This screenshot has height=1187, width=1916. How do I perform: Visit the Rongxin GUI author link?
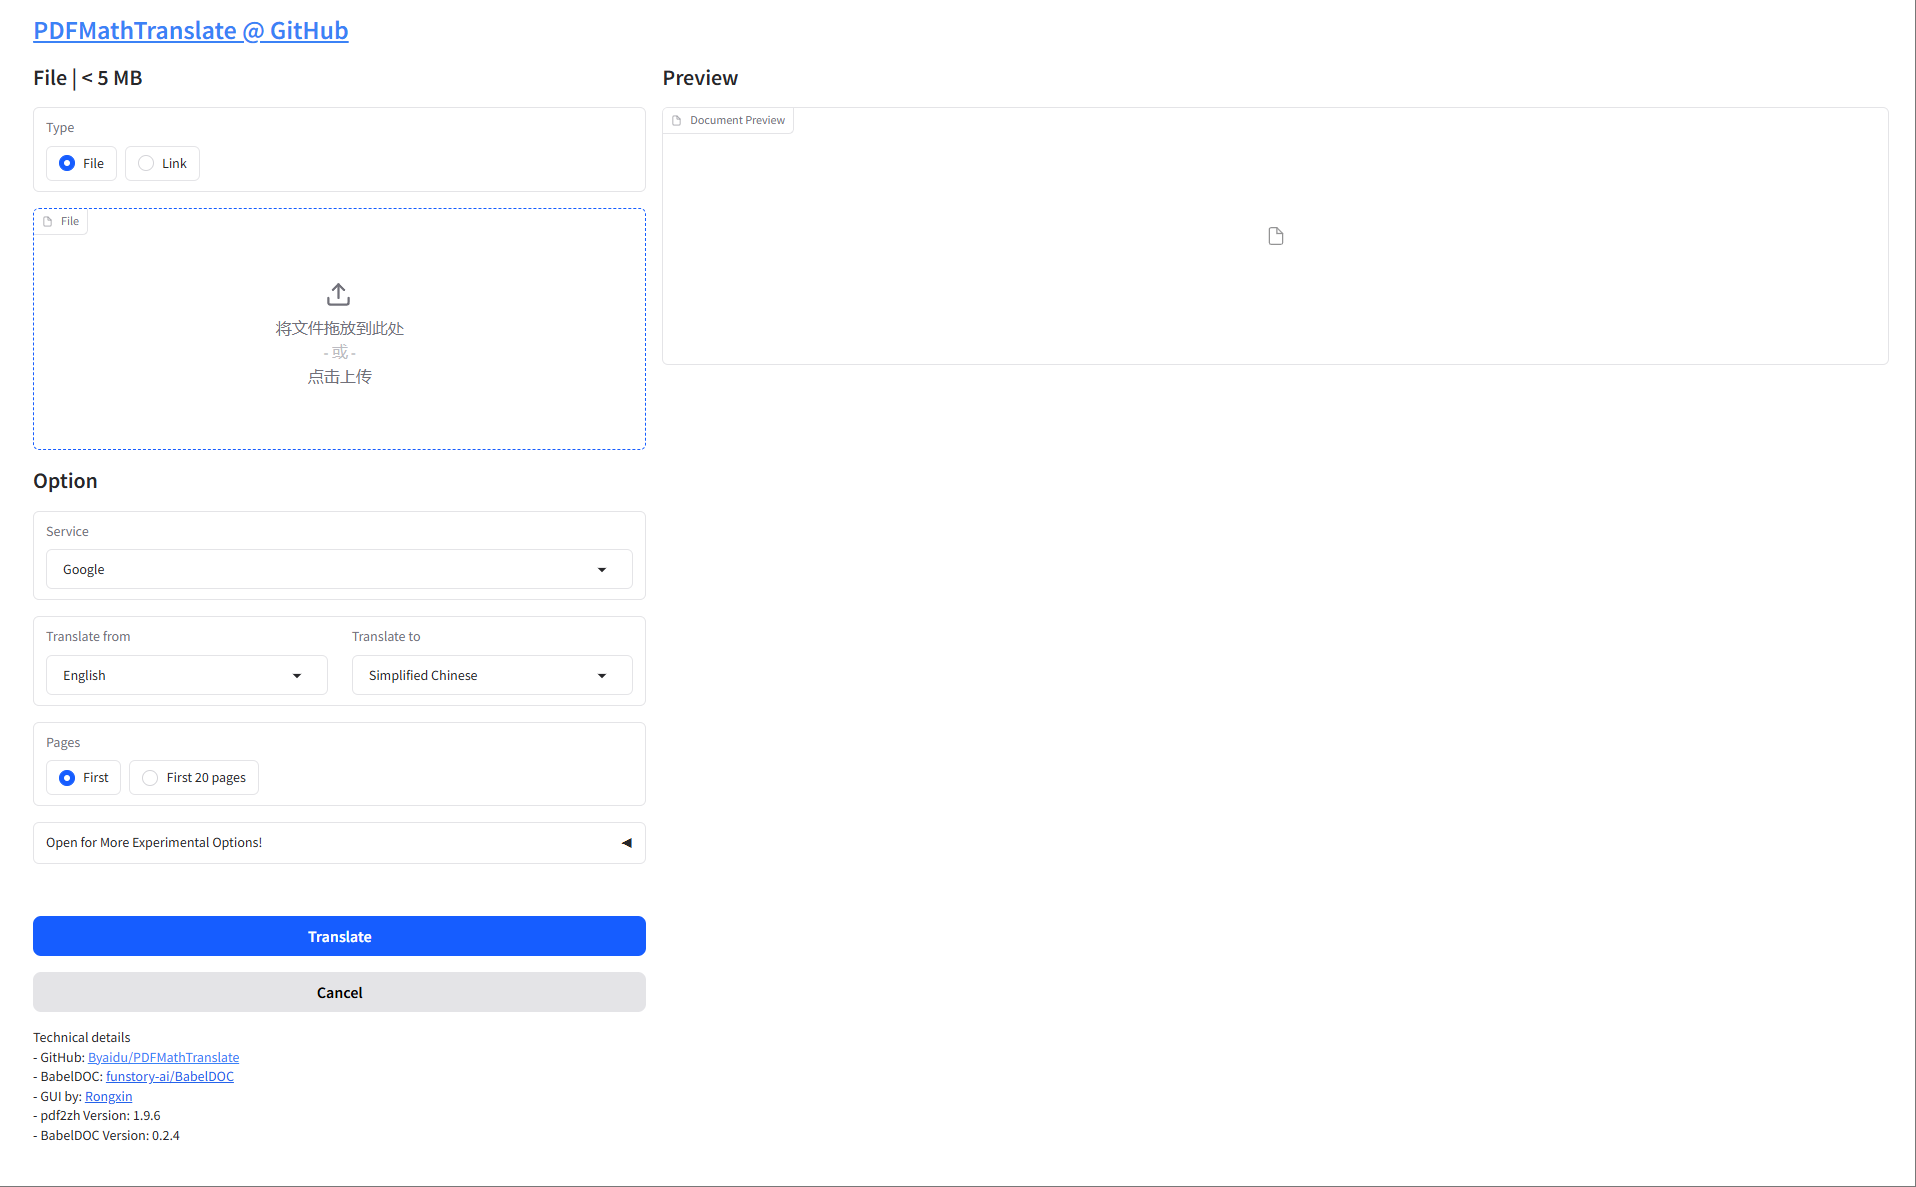pos(108,1096)
